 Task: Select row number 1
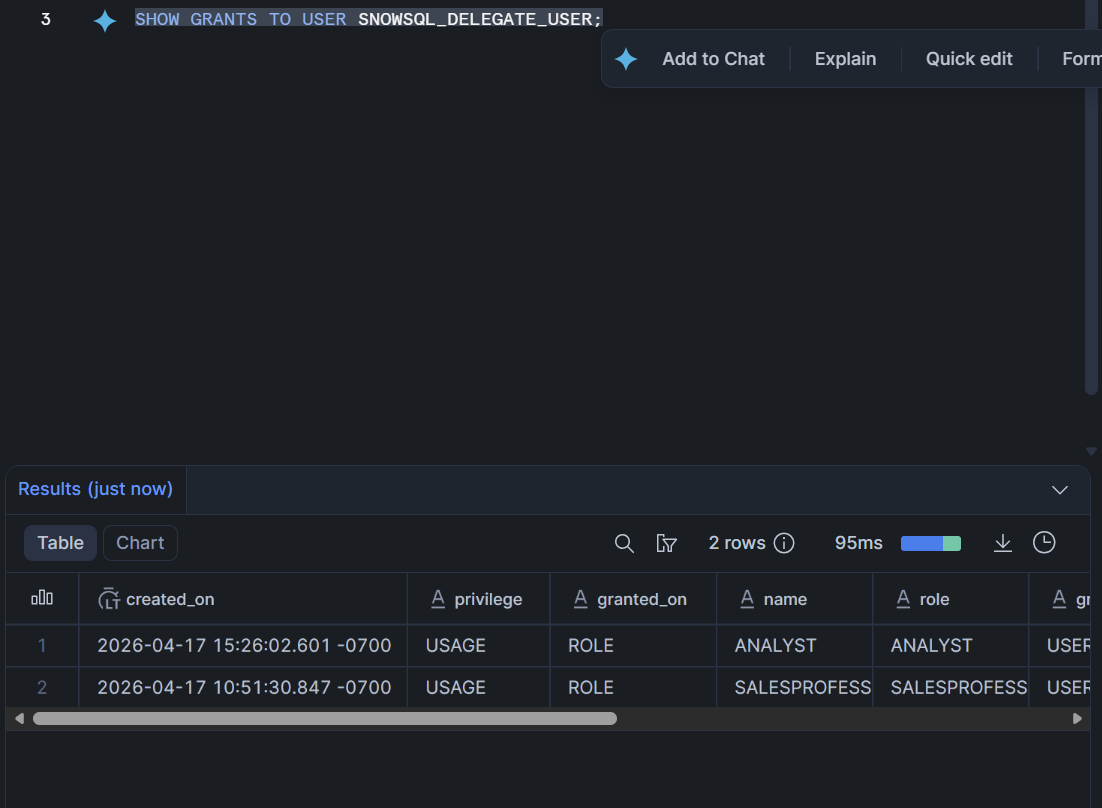coord(42,646)
